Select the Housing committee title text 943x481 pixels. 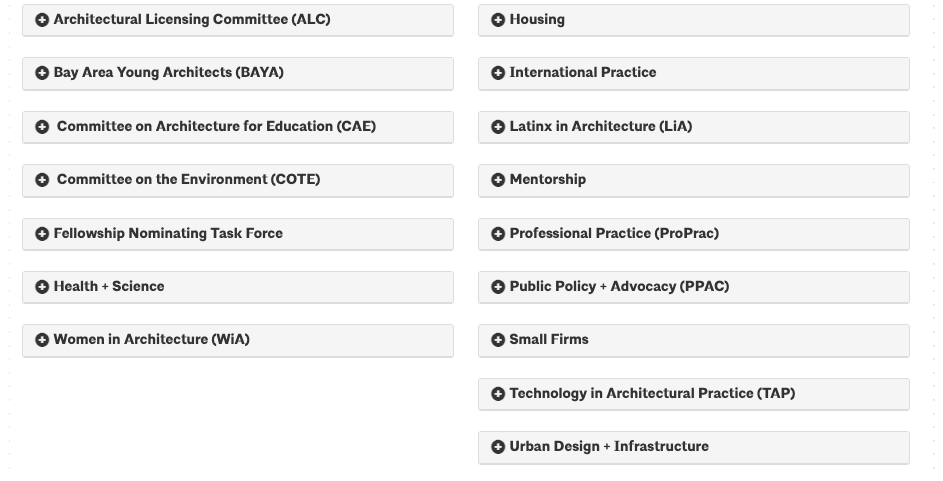(537, 20)
